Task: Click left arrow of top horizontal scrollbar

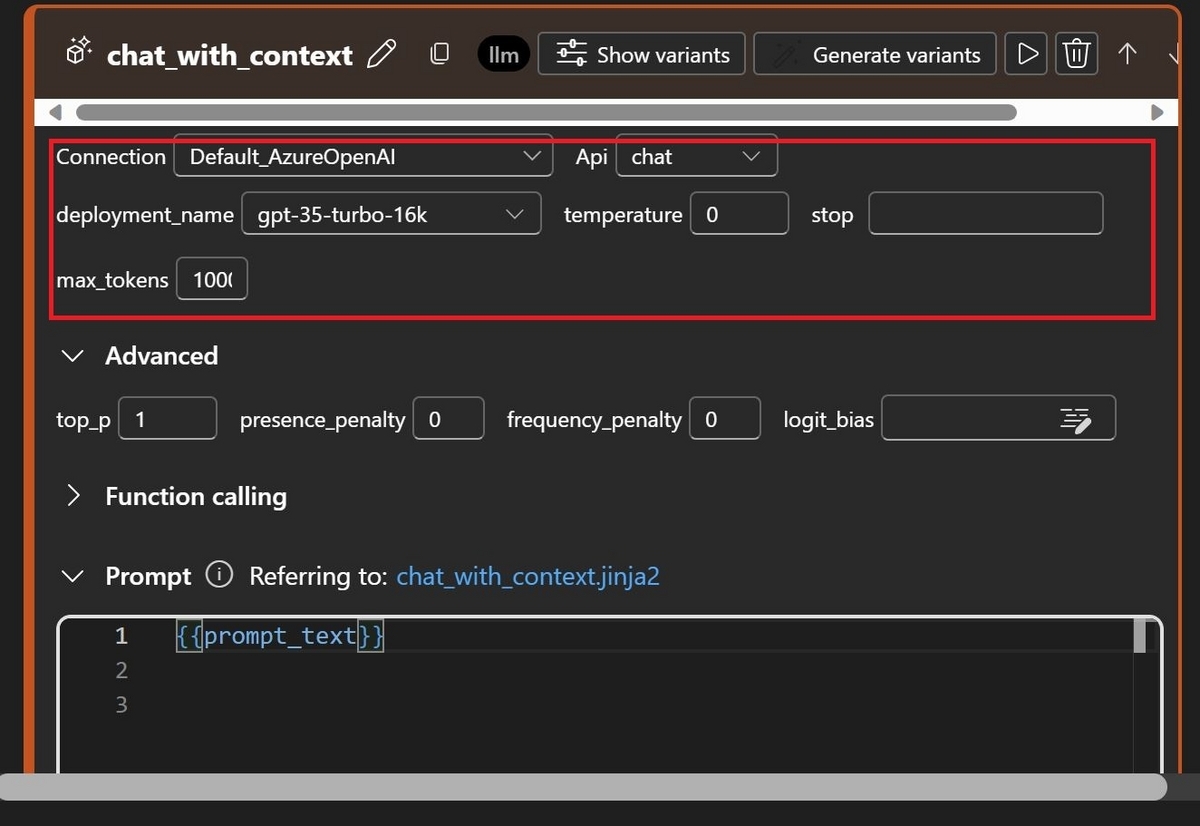Action: coord(55,112)
